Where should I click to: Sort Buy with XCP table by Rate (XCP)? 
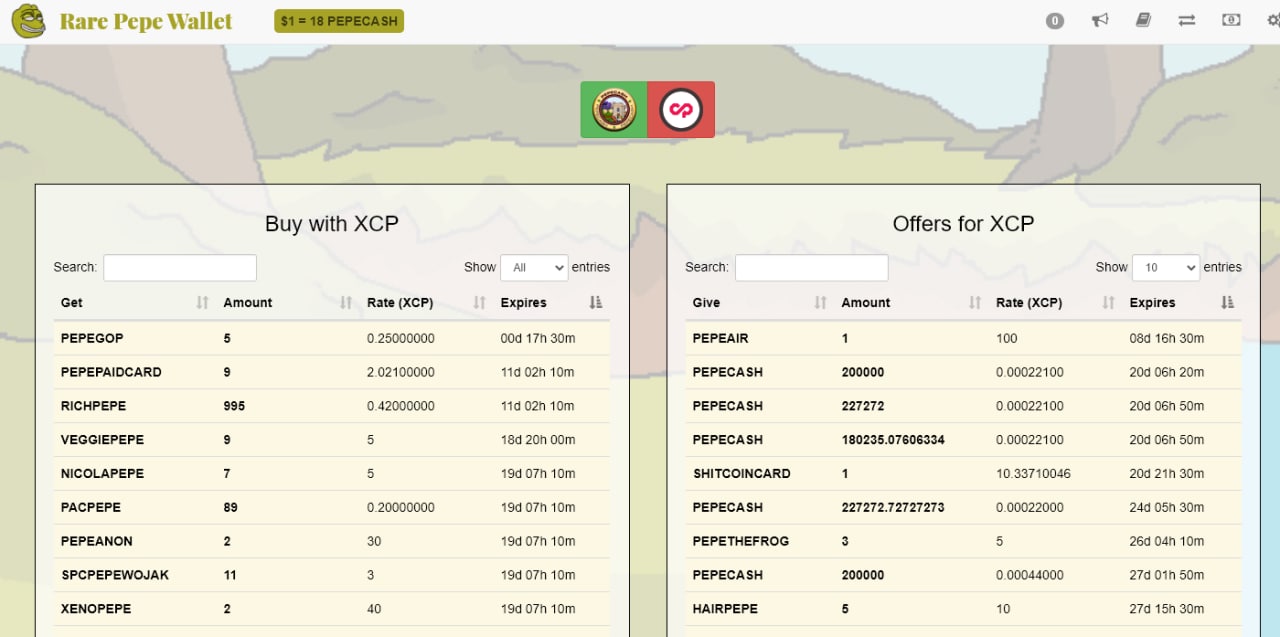coord(426,302)
